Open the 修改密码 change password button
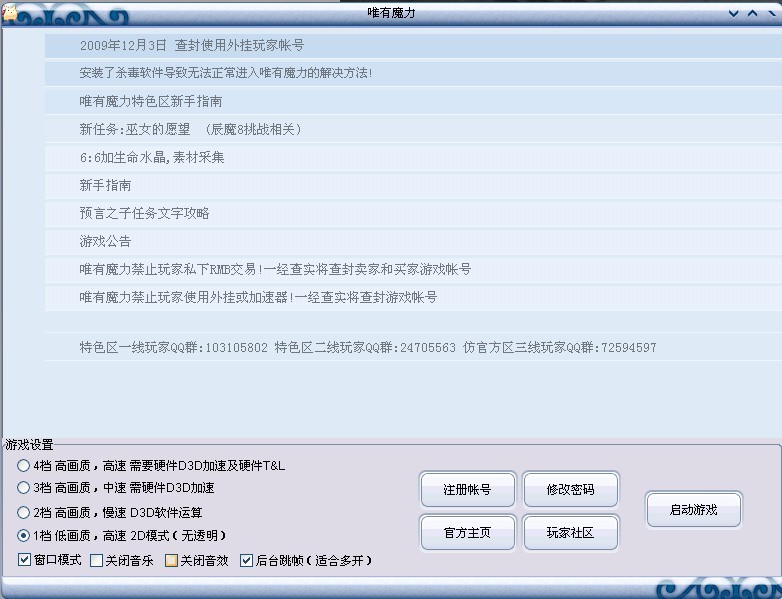The image size is (782, 599). coord(571,490)
